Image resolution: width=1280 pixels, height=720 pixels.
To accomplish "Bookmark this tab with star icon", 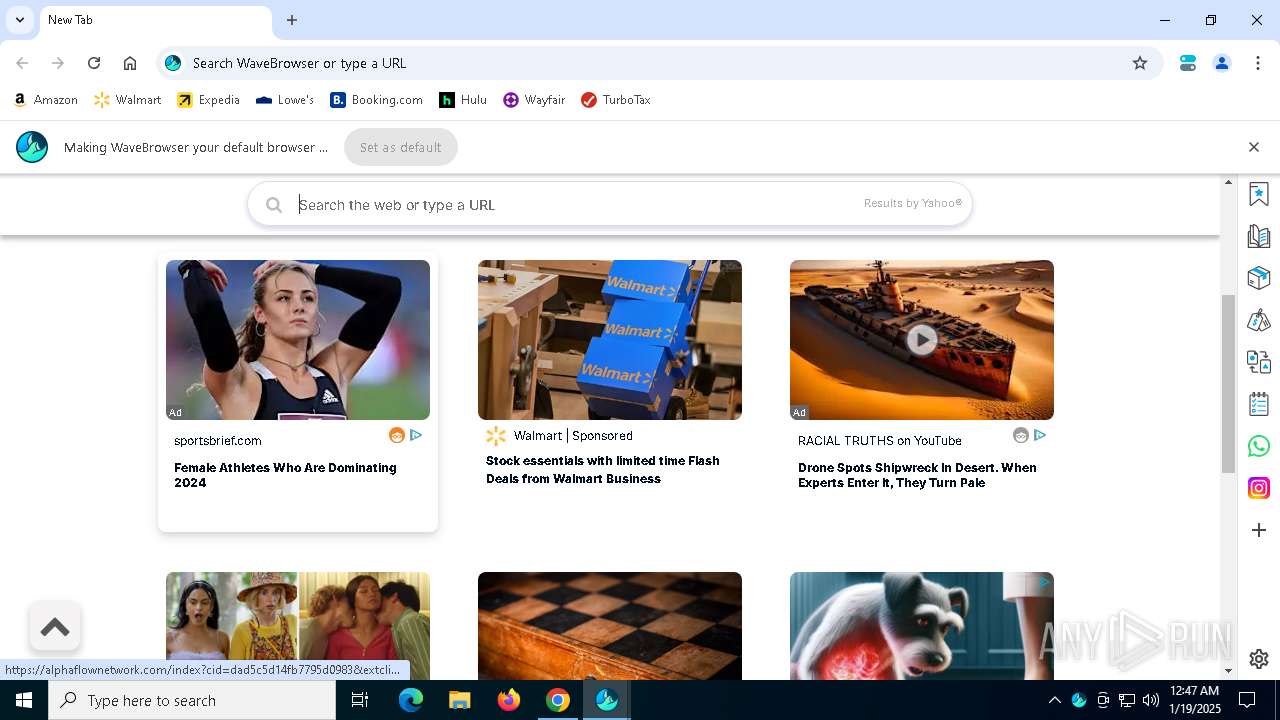I will (x=1140, y=63).
